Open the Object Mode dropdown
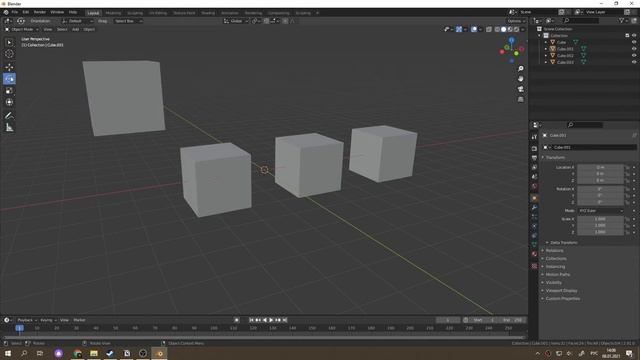The image size is (640, 360). click(22, 29)
